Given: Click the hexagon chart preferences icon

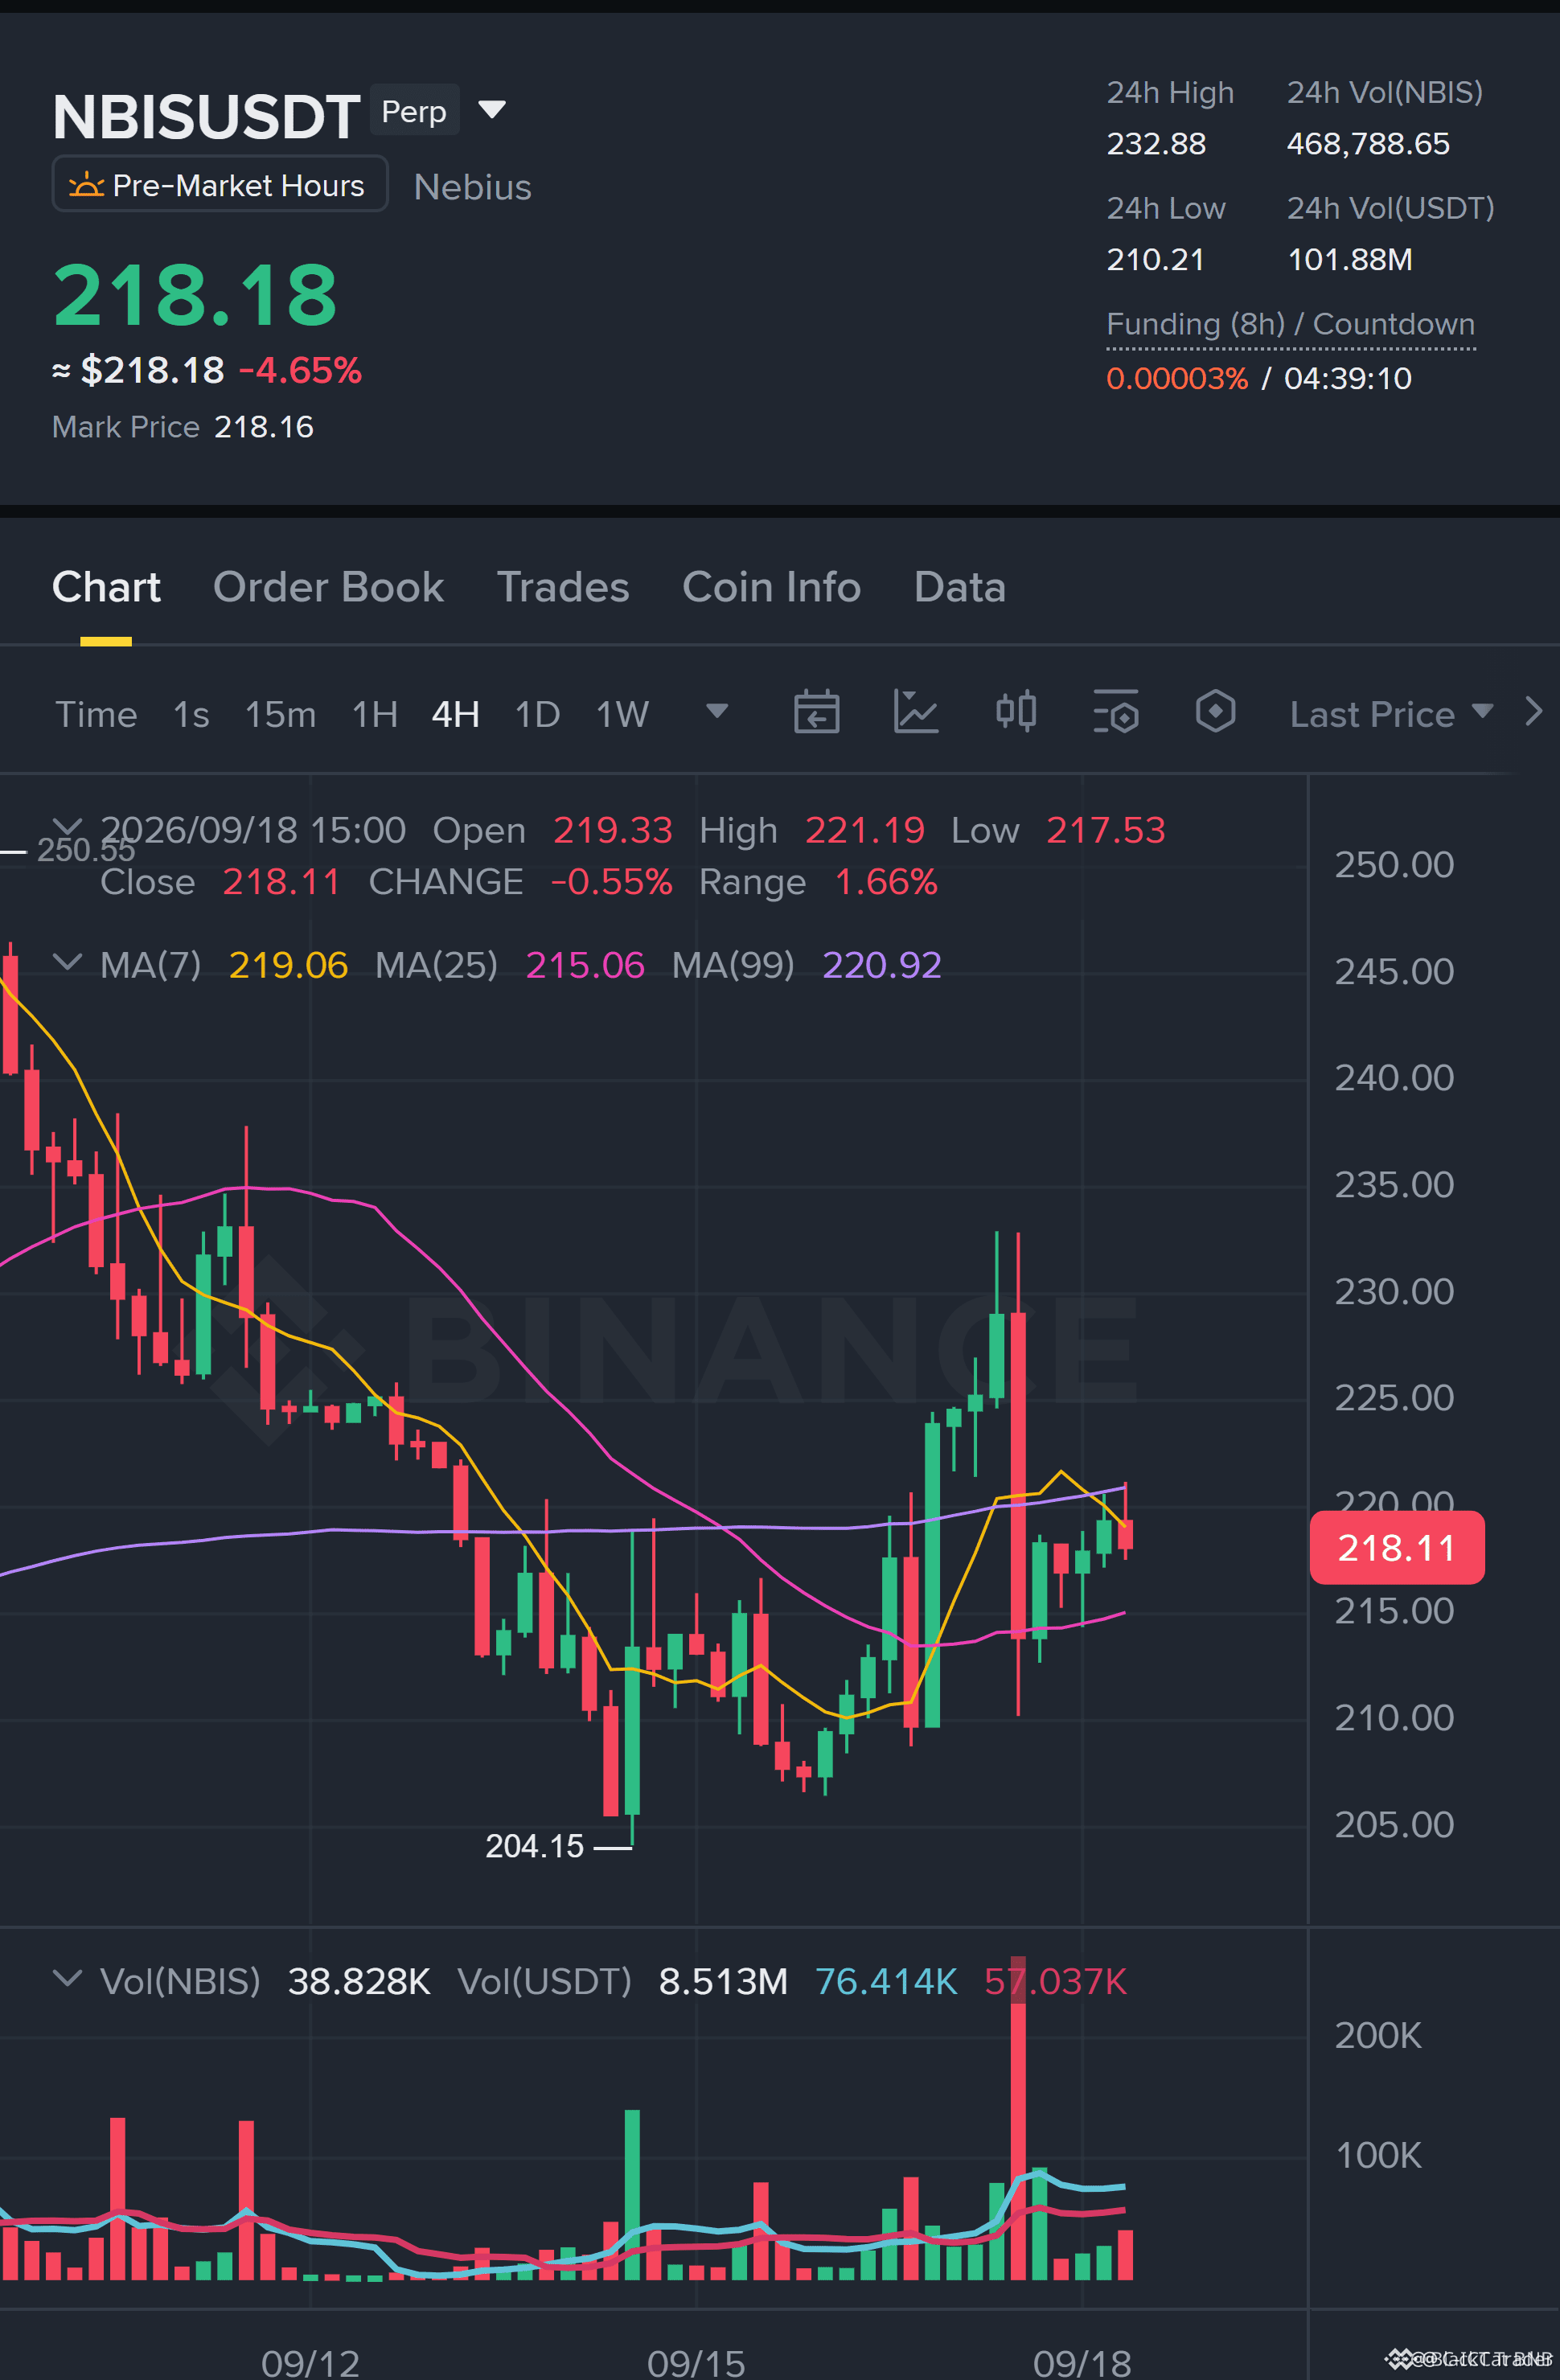Looking at the screenshot, I should [1215, 712].
